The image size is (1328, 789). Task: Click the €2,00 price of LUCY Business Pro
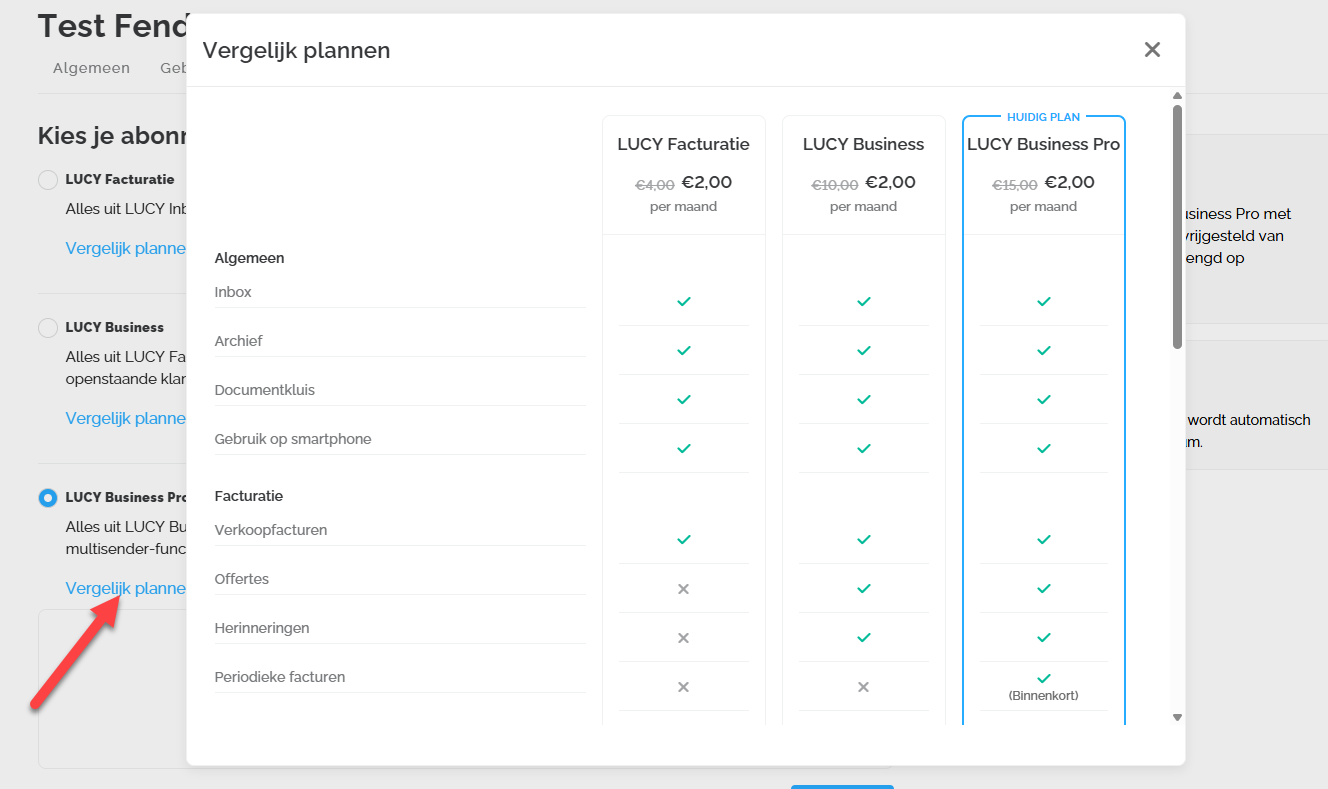tap(1070, 183)
